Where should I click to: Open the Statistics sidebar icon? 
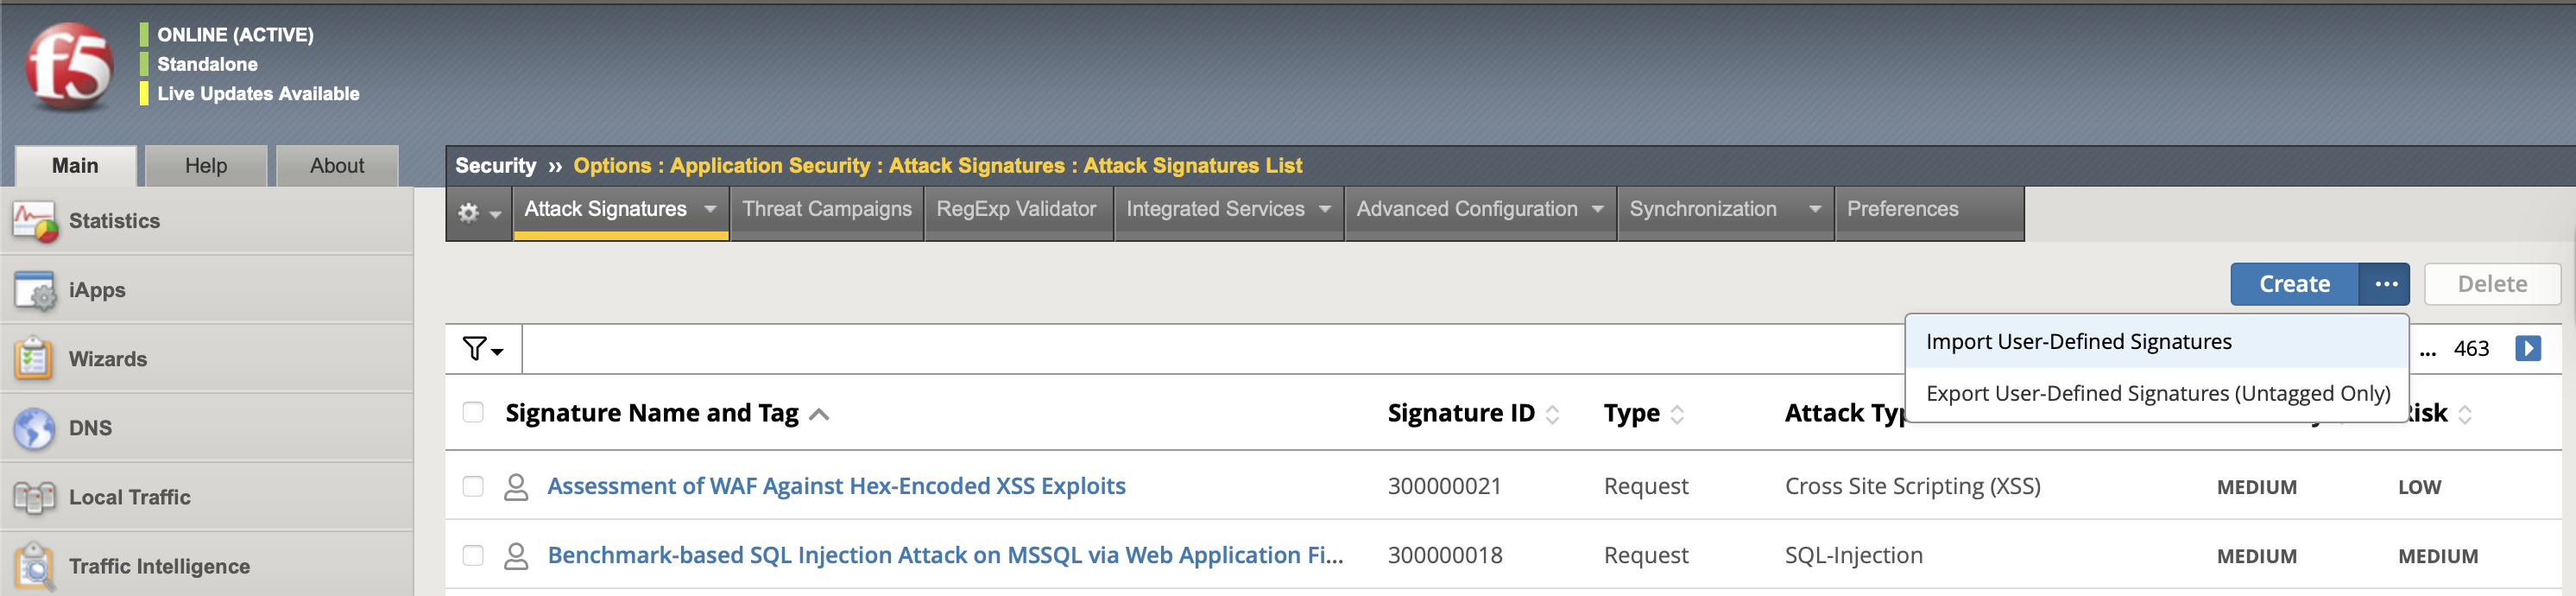(x=34, y=221)
